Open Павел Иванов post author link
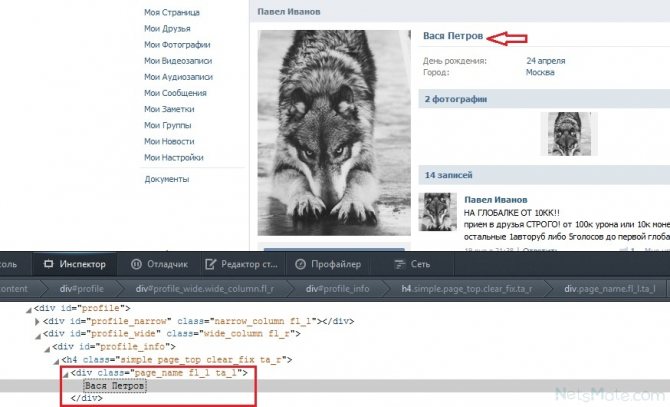The height and width of the screenshot is (407, 670). click(x=496, y=199)
